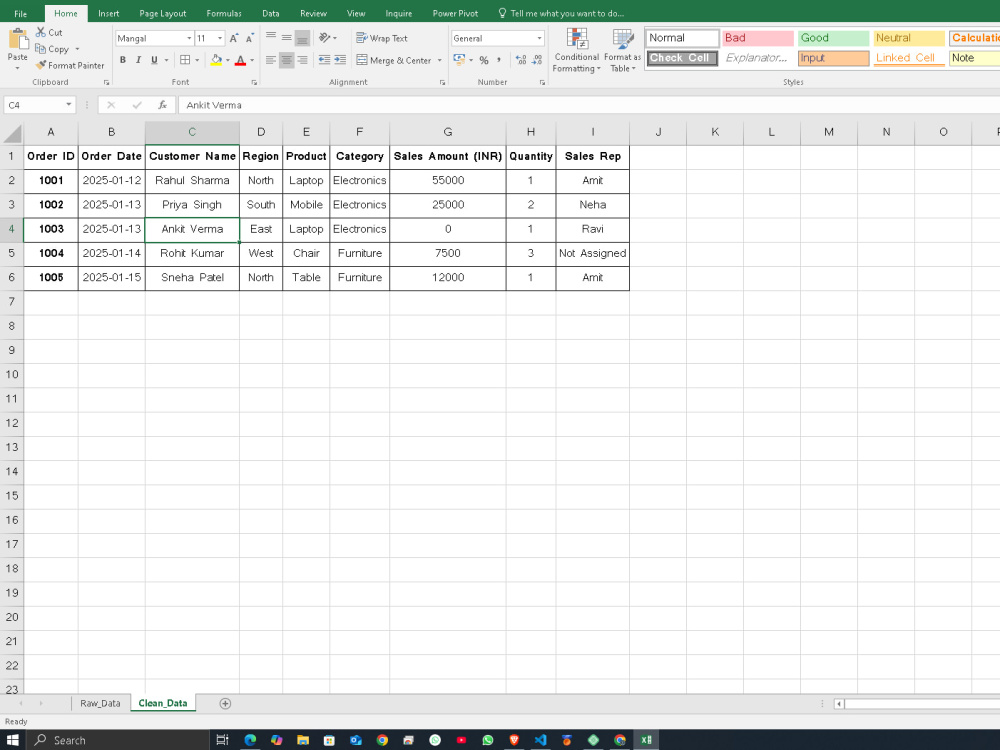
Task: Click Decrease Indent icon
Action: pos(325,60)
